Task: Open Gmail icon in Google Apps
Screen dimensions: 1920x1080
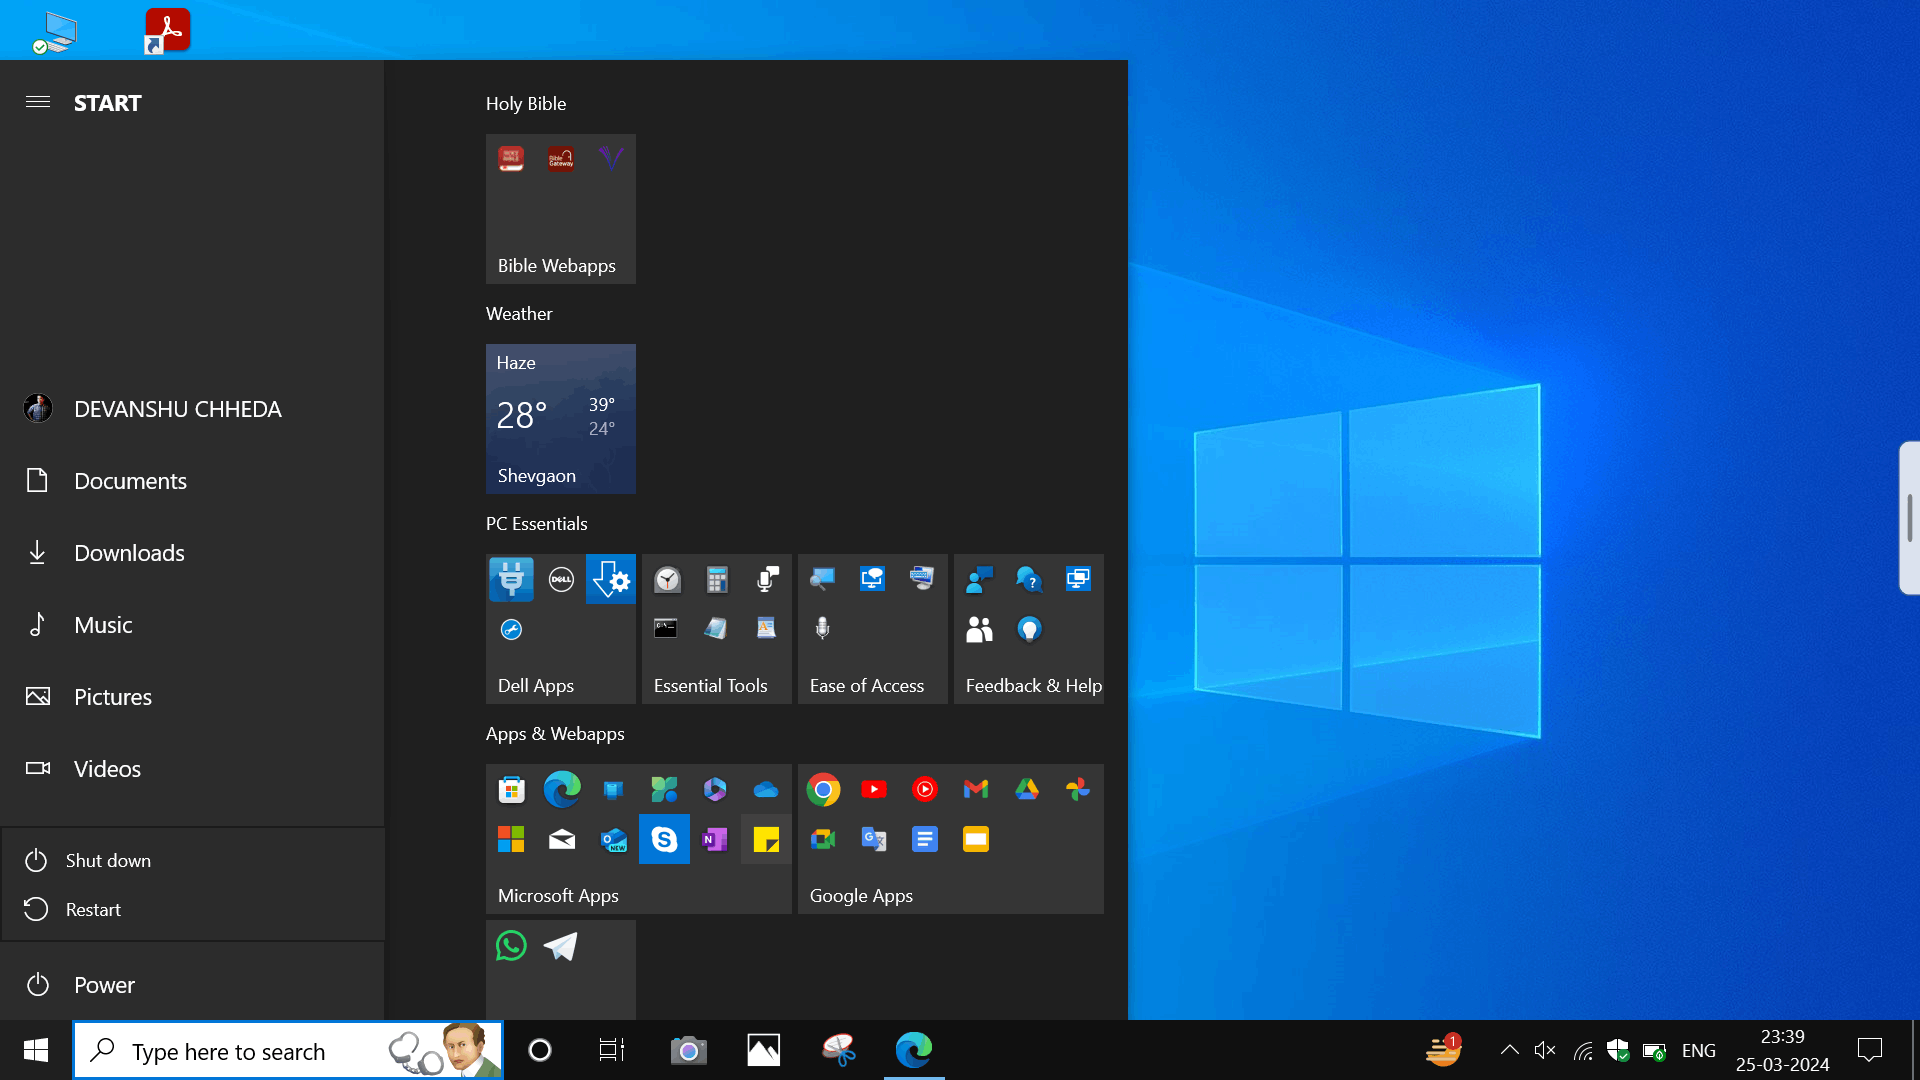Action: (976, 790)
